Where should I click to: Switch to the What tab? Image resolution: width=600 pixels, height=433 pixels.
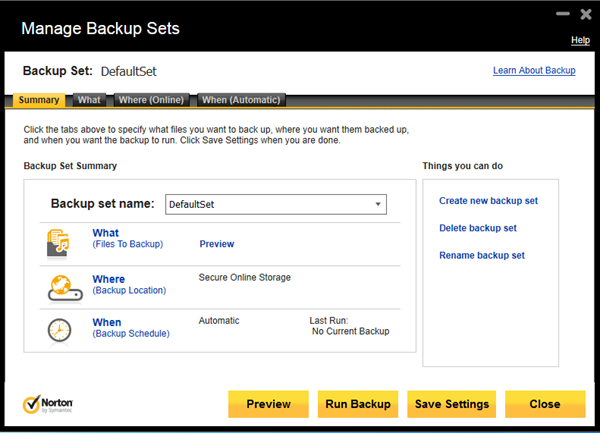pyautogui.click(x=89, y=100)
